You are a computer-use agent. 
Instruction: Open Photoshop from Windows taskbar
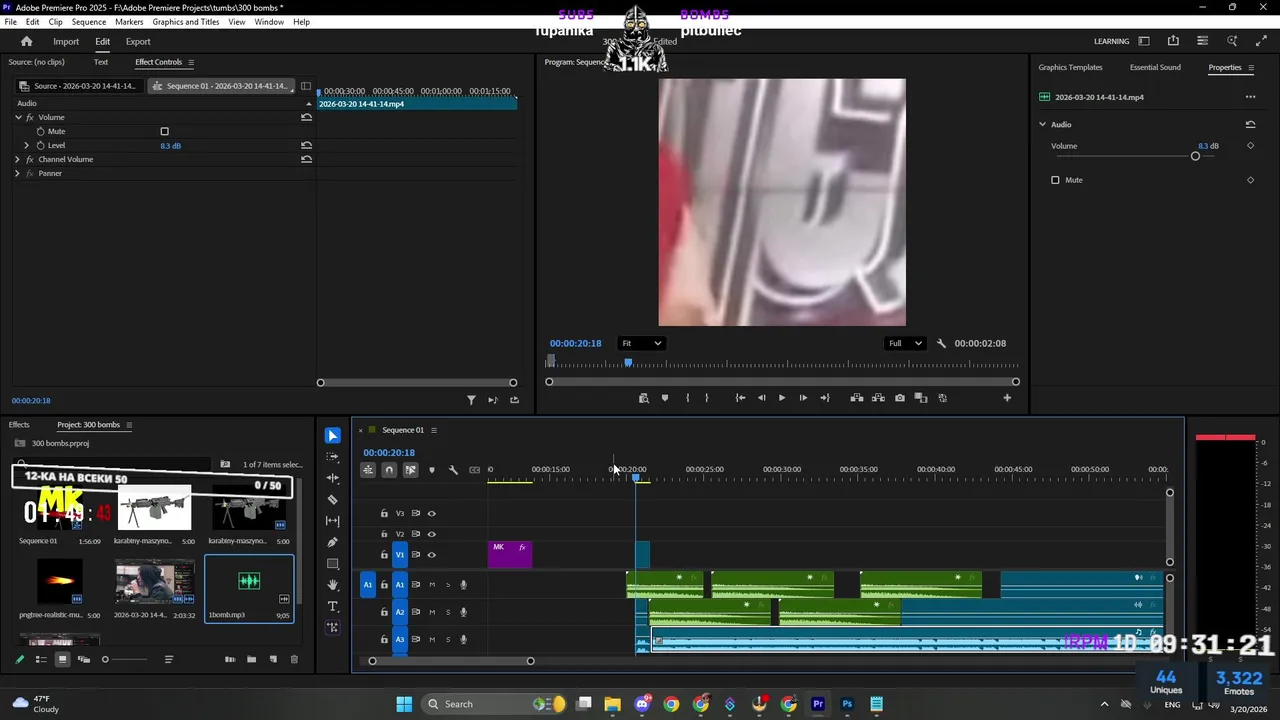847,704
